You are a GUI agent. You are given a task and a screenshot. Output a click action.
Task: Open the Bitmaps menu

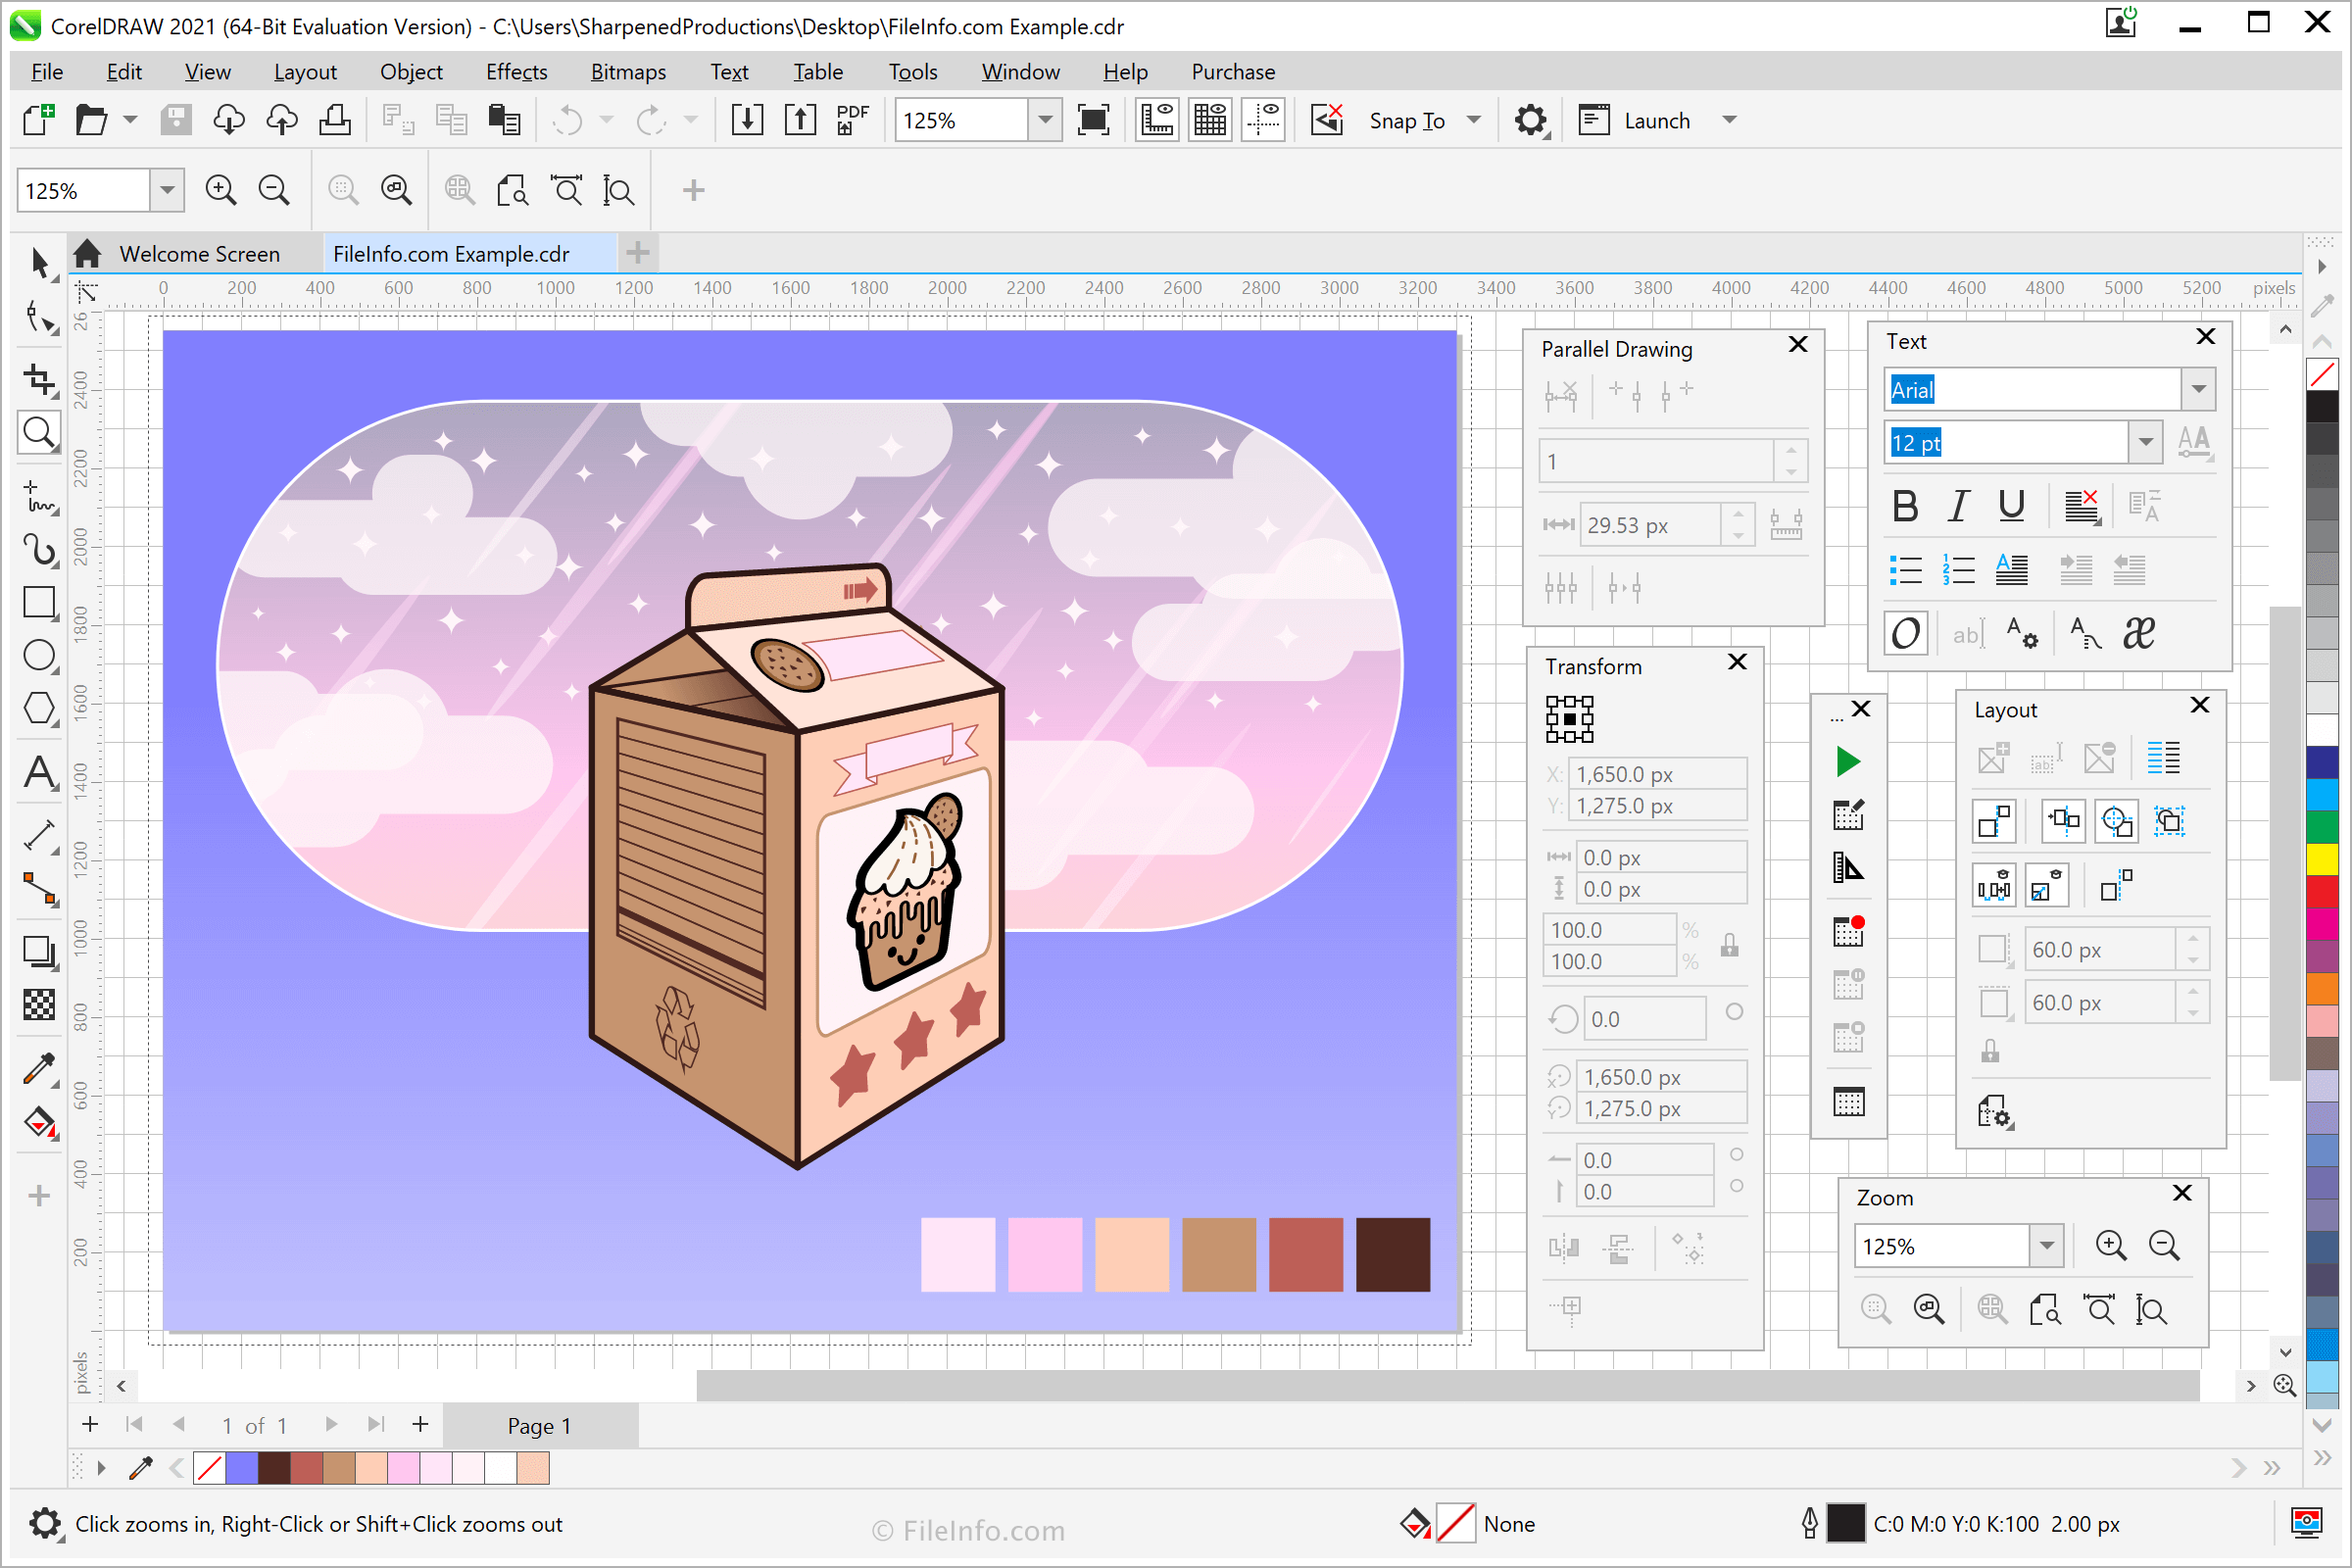[627, 71]
